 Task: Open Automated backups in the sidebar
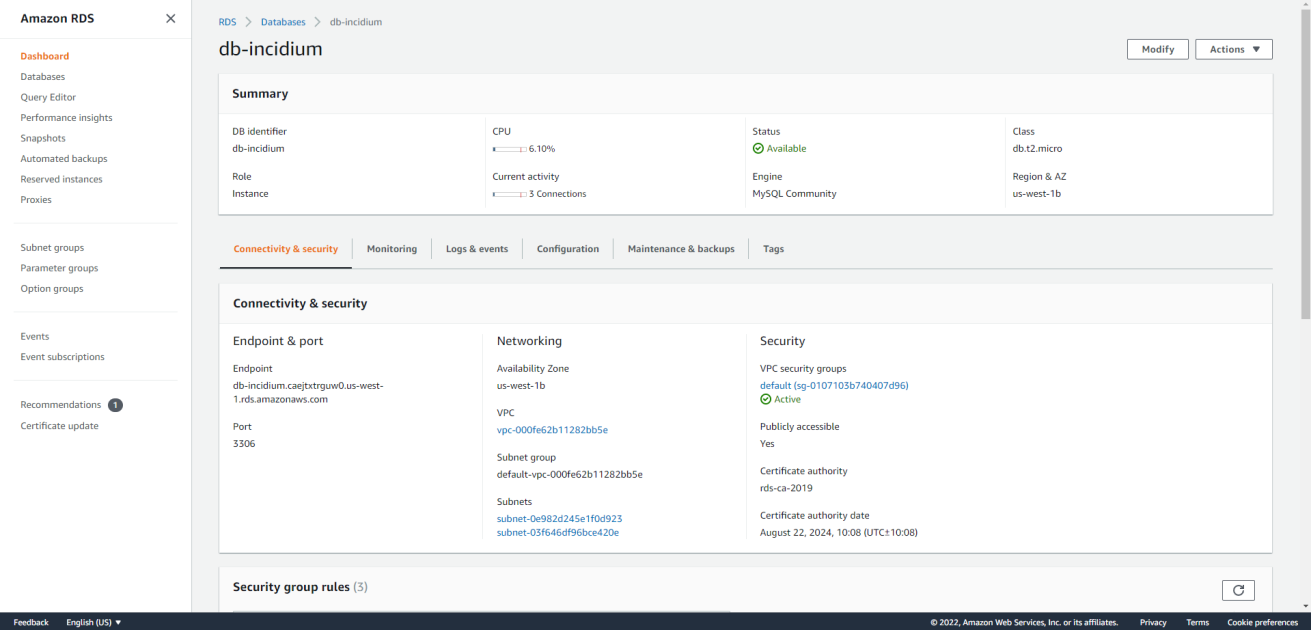[x=64, y=159]
